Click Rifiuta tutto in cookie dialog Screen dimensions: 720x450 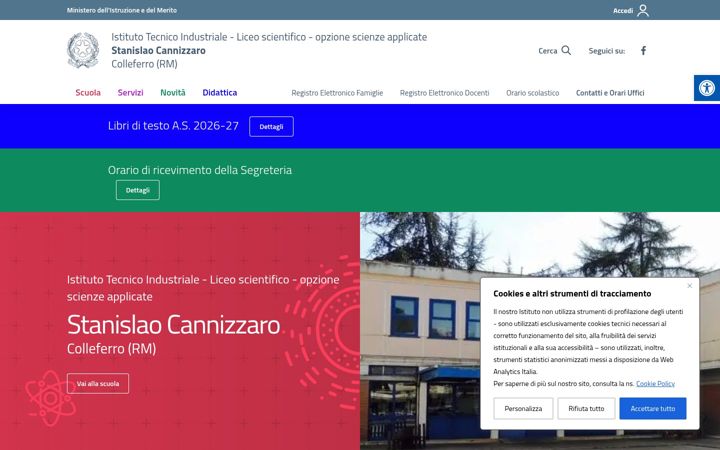586,408
